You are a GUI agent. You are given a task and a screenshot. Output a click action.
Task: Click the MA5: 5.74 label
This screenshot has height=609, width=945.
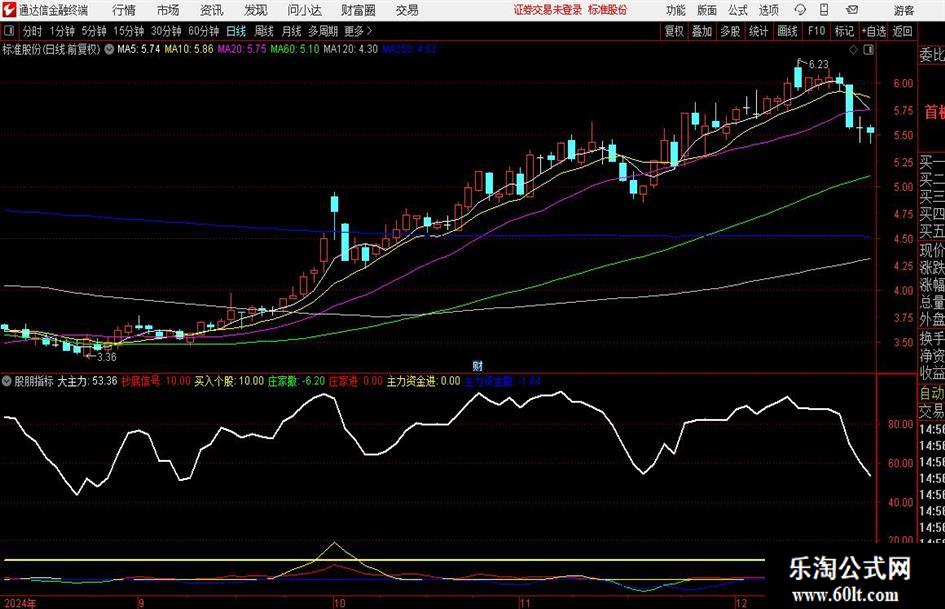tap(138, 49)
